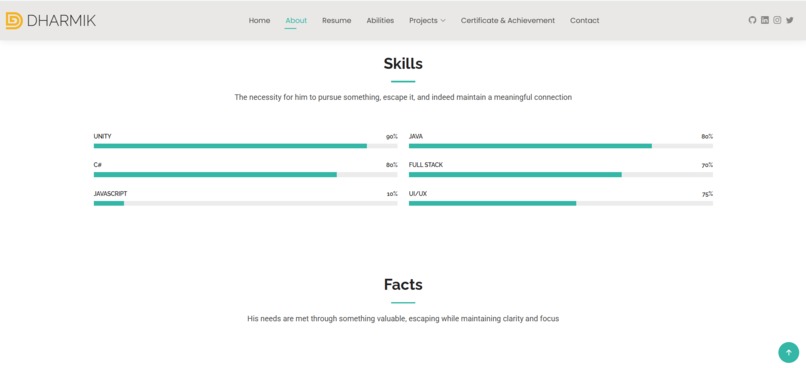This screenshot has width=806, height=368.
Task: Open the Twitter profile icon
Action: 790,20
